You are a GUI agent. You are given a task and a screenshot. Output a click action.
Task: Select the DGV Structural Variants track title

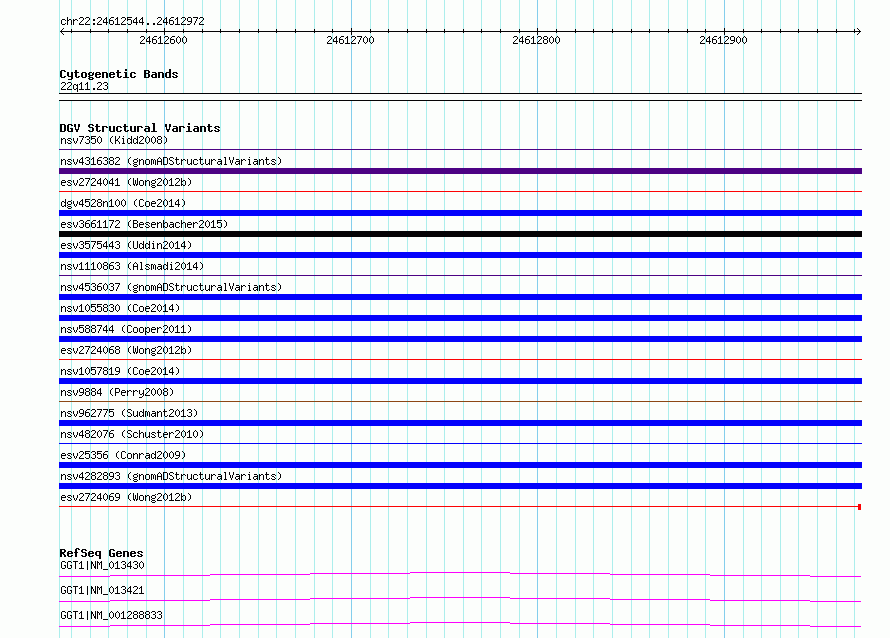pyautogui.click(x=140, y=128)
